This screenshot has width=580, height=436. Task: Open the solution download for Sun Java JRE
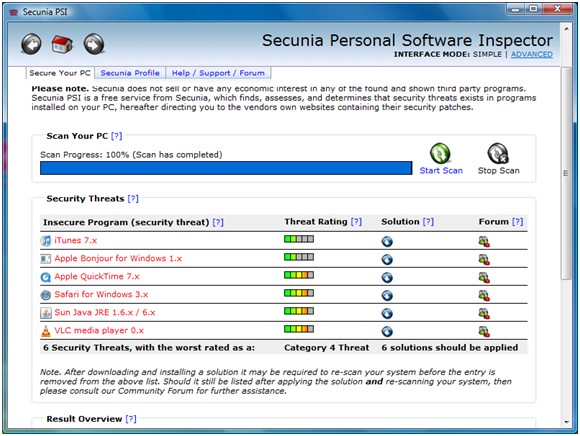(x=387, y=314)
